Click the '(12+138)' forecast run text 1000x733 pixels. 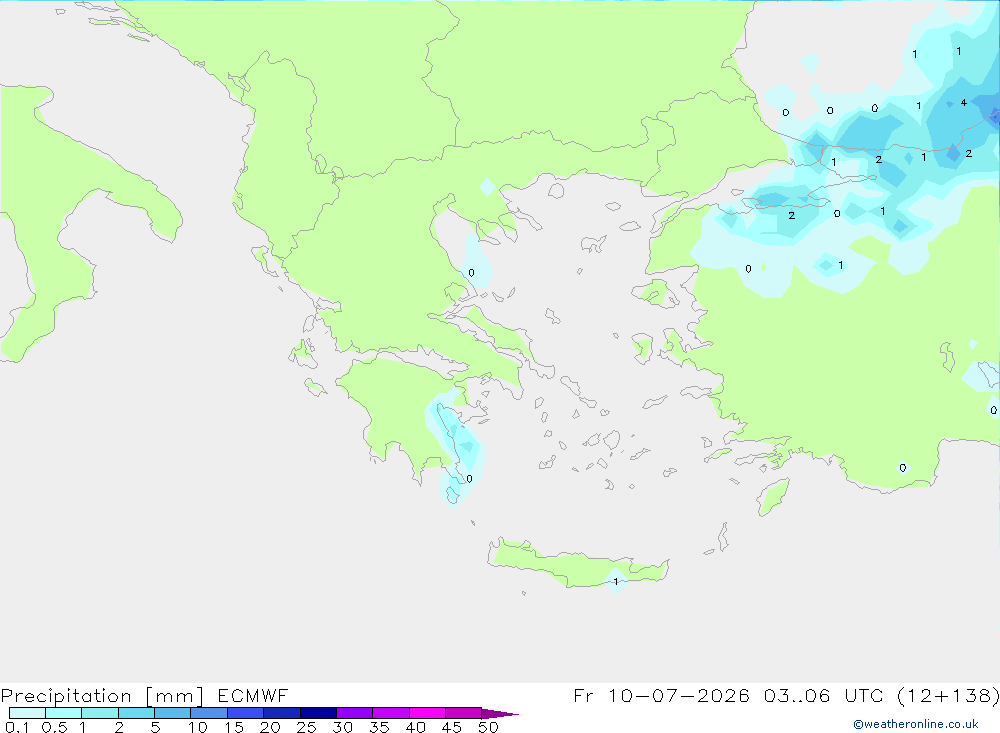(948, 695)
